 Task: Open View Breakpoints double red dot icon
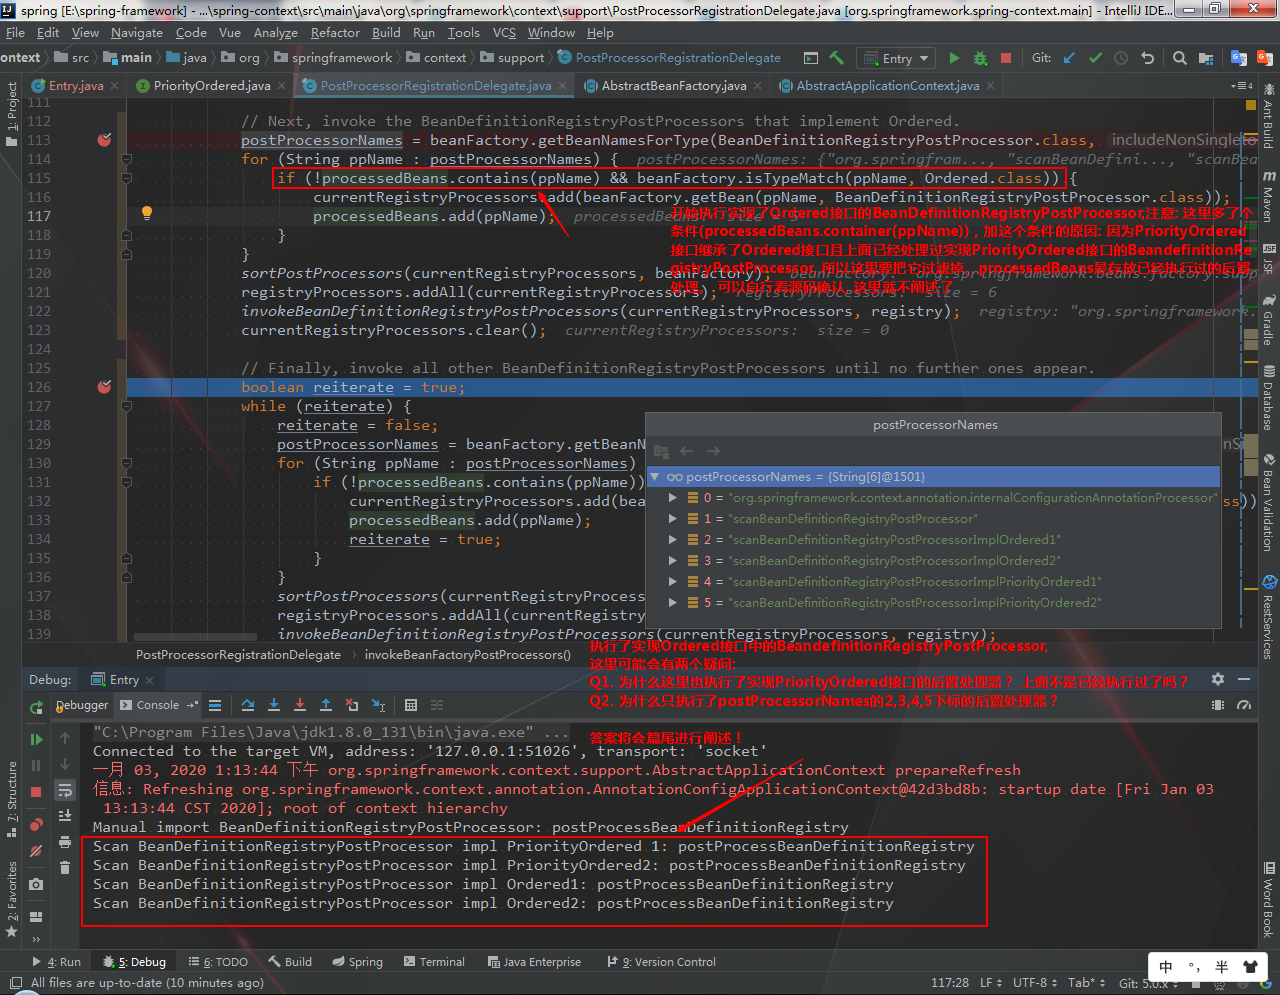pyautogui.click(x=36, y=825)
